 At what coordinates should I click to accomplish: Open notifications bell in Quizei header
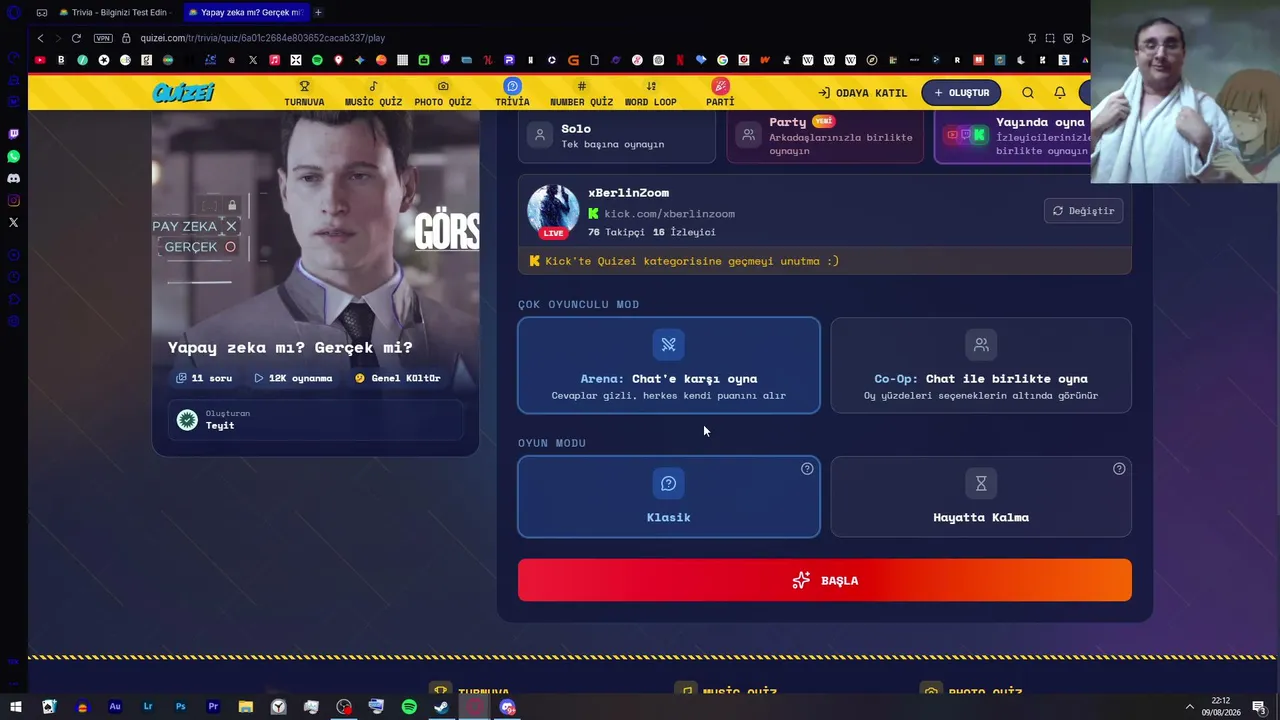tap(1060, 93)
